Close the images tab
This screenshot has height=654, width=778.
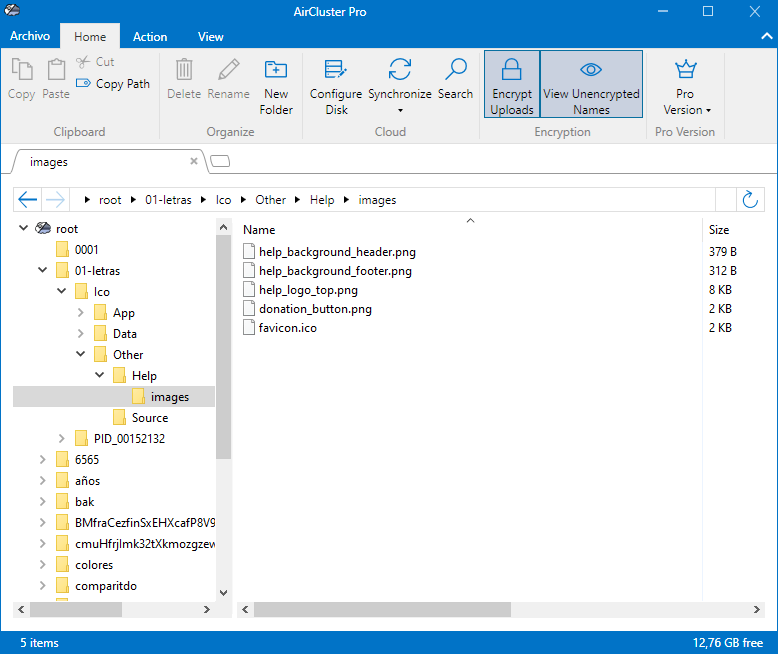tap(194, 161)
